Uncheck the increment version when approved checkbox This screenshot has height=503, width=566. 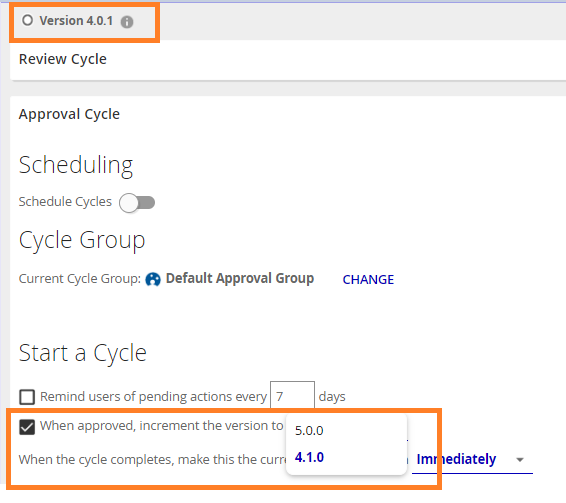[x=27, y=427]
